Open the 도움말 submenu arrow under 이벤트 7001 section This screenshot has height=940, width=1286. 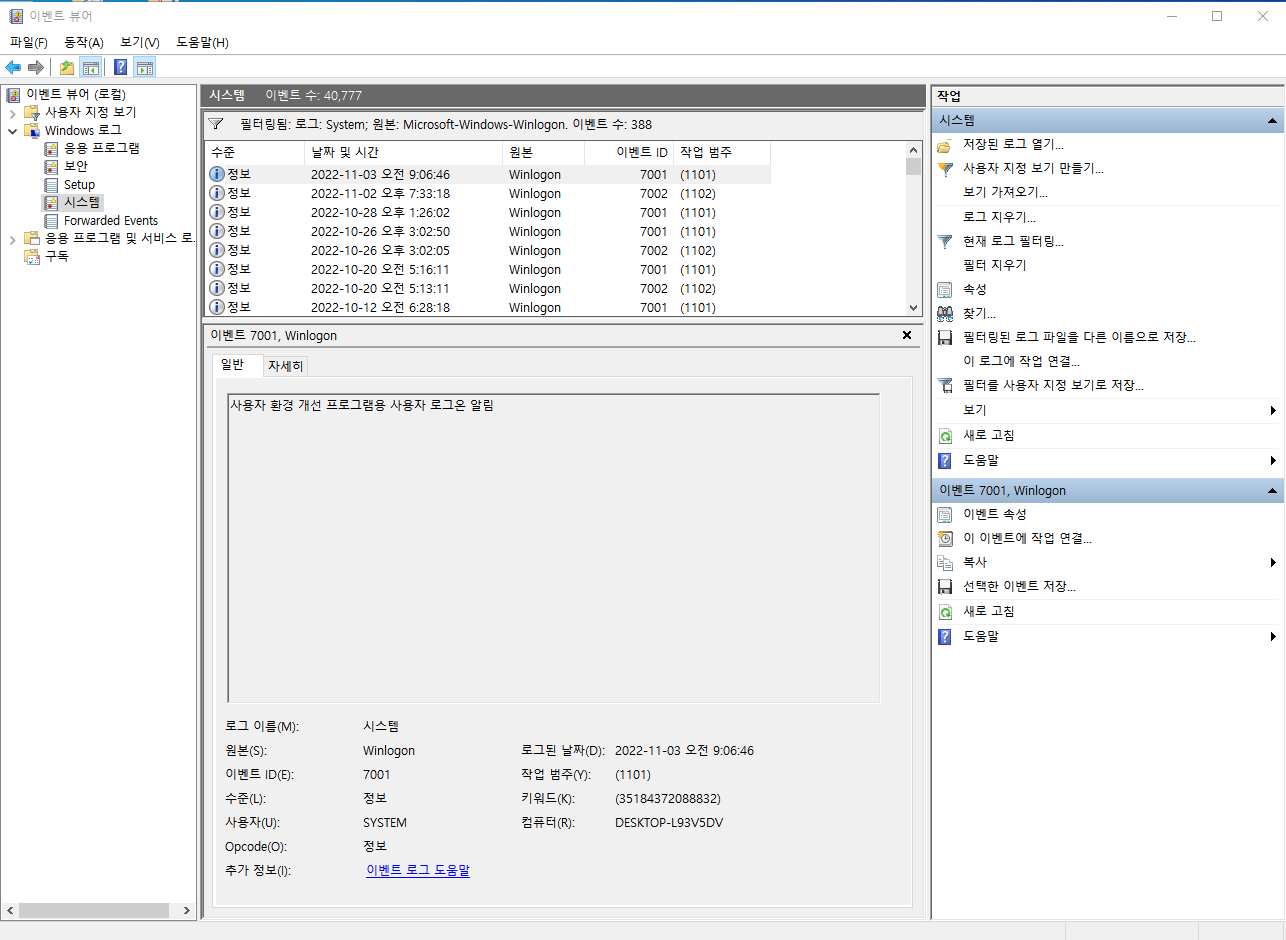[x=1273, y=636]
